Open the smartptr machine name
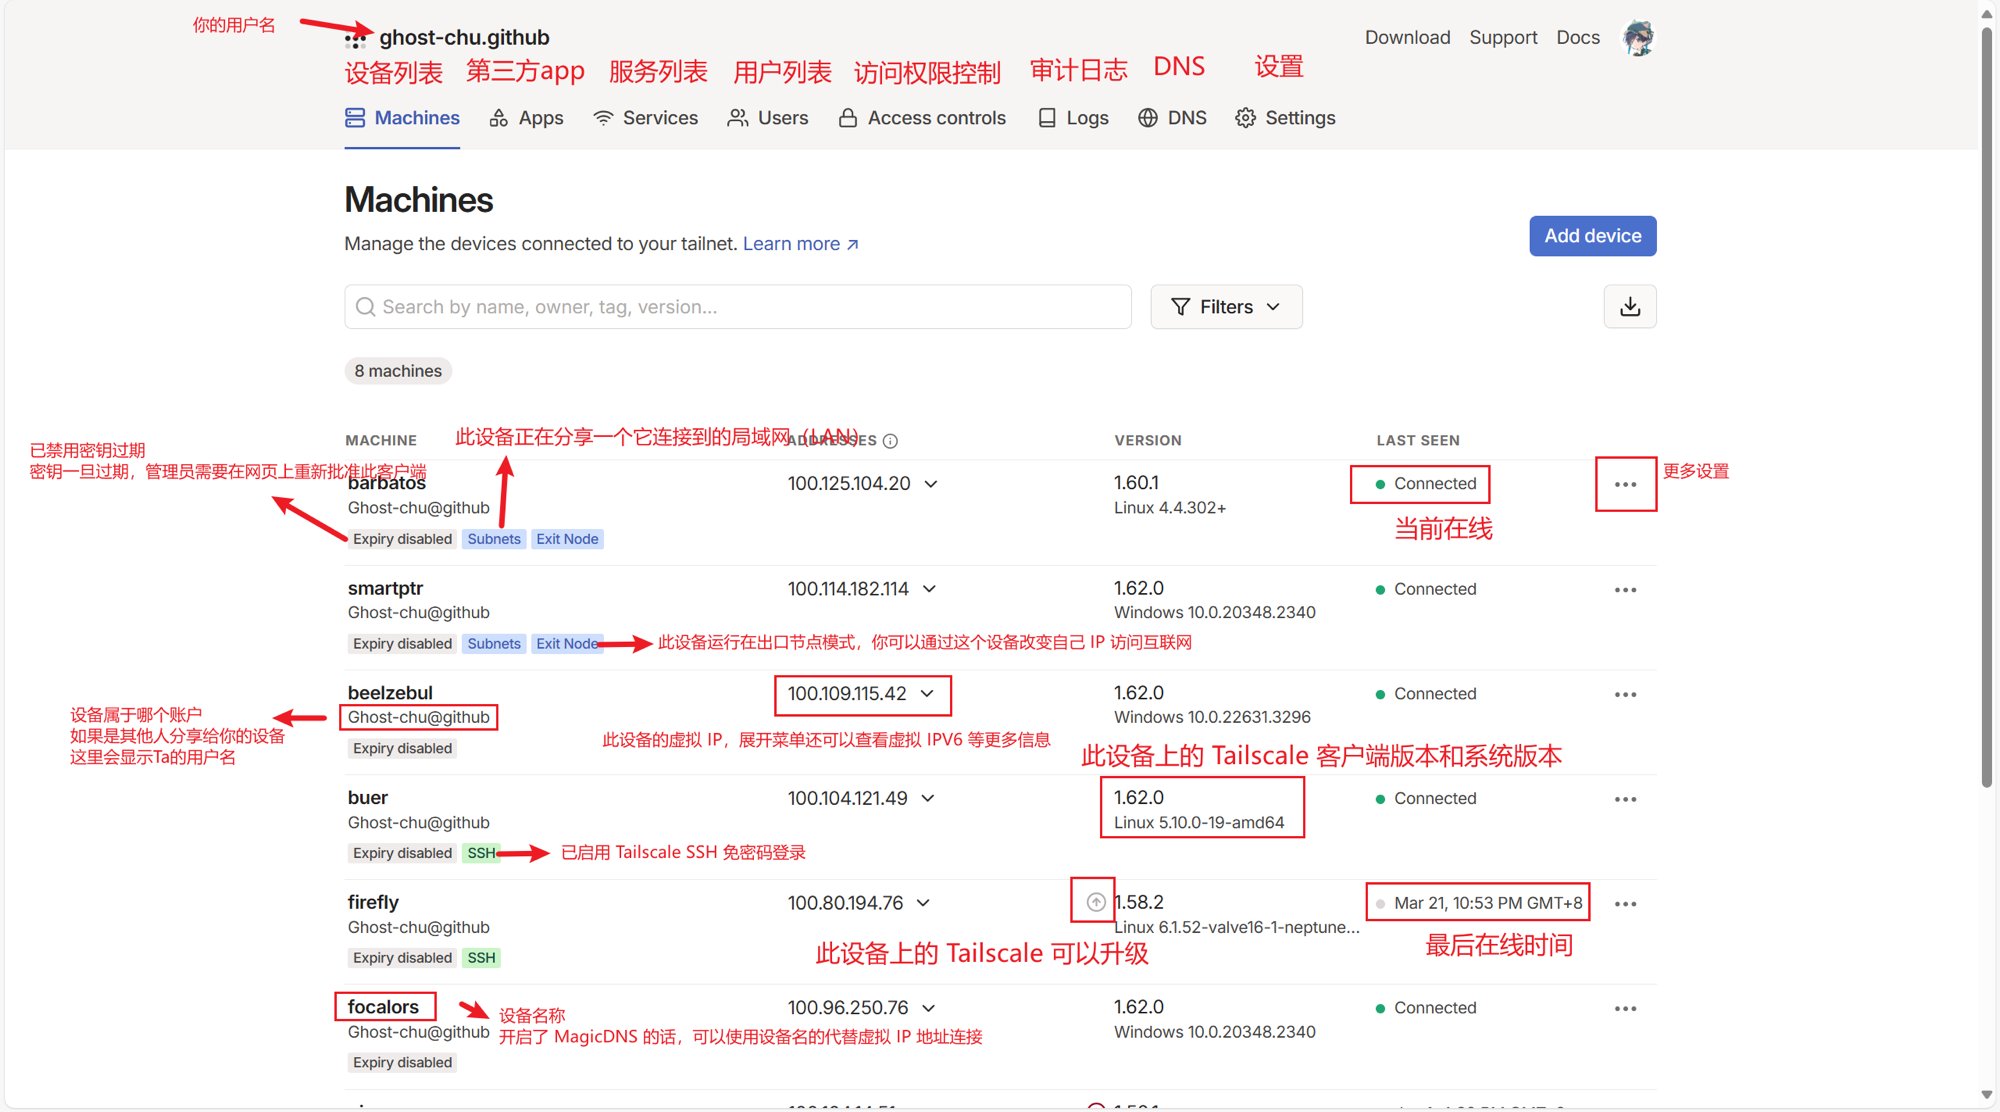The width and height of the screenshot is (2000, 1112). point(385,588)
